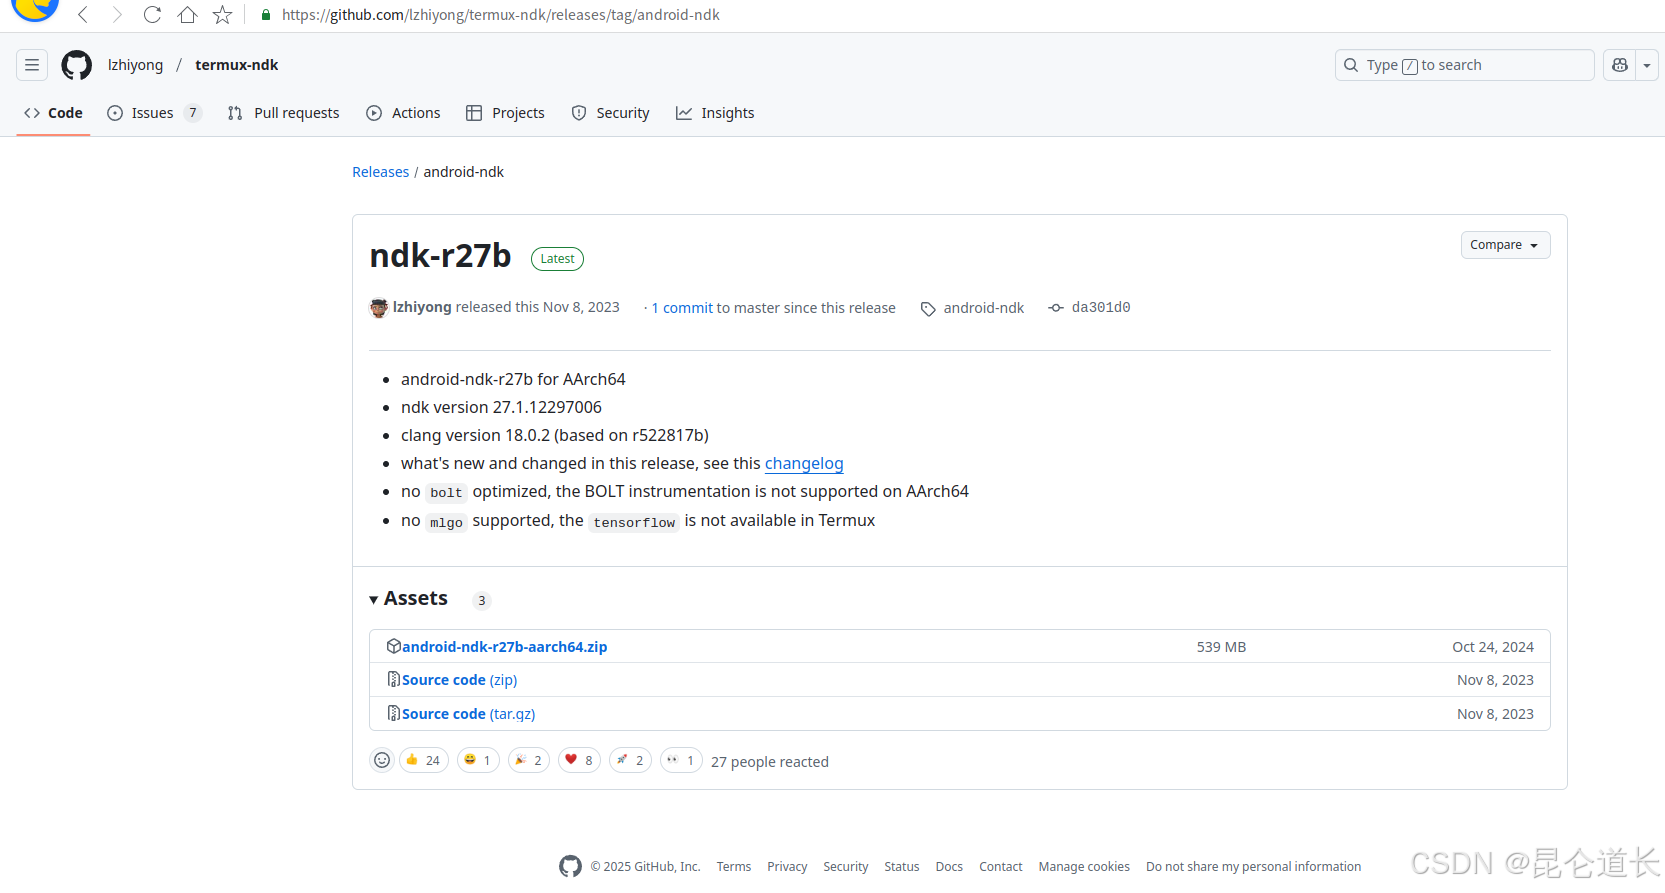
Task: Open the Insights tab
Action: click(x=715, y=113)
